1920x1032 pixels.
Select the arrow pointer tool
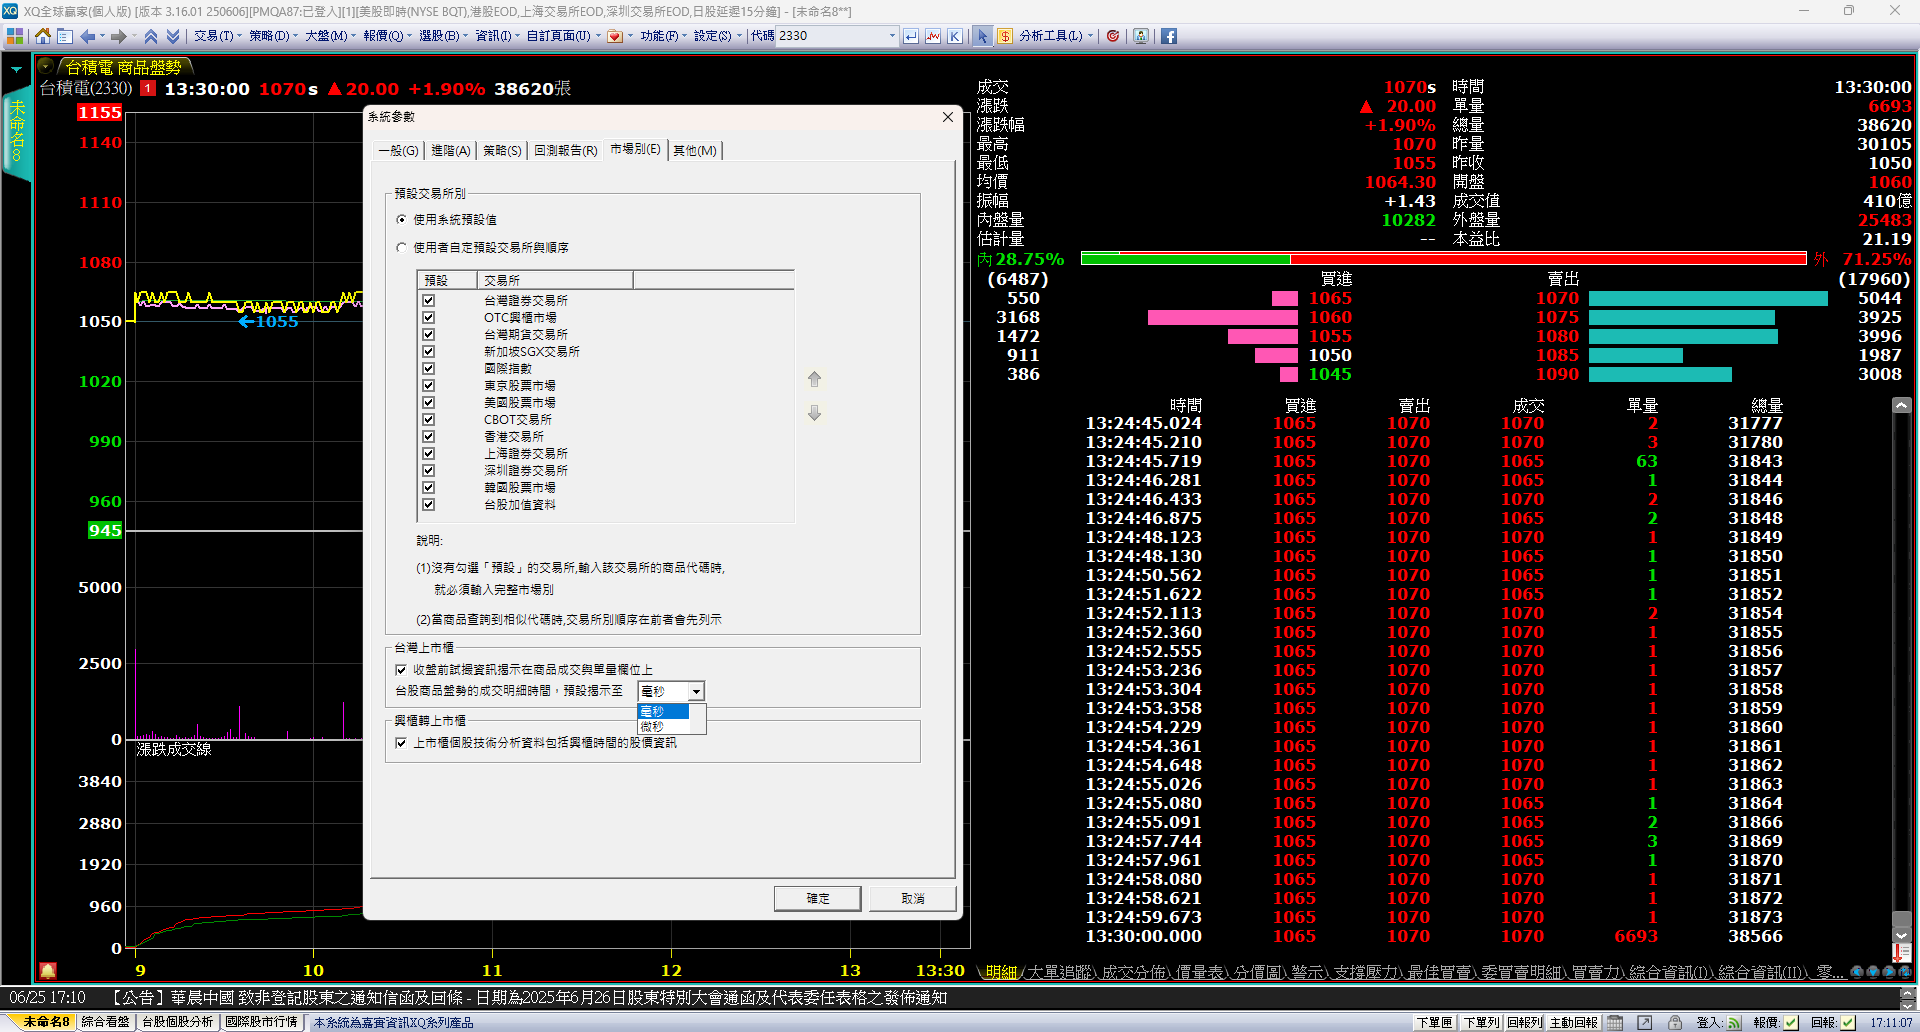[982, 36]
